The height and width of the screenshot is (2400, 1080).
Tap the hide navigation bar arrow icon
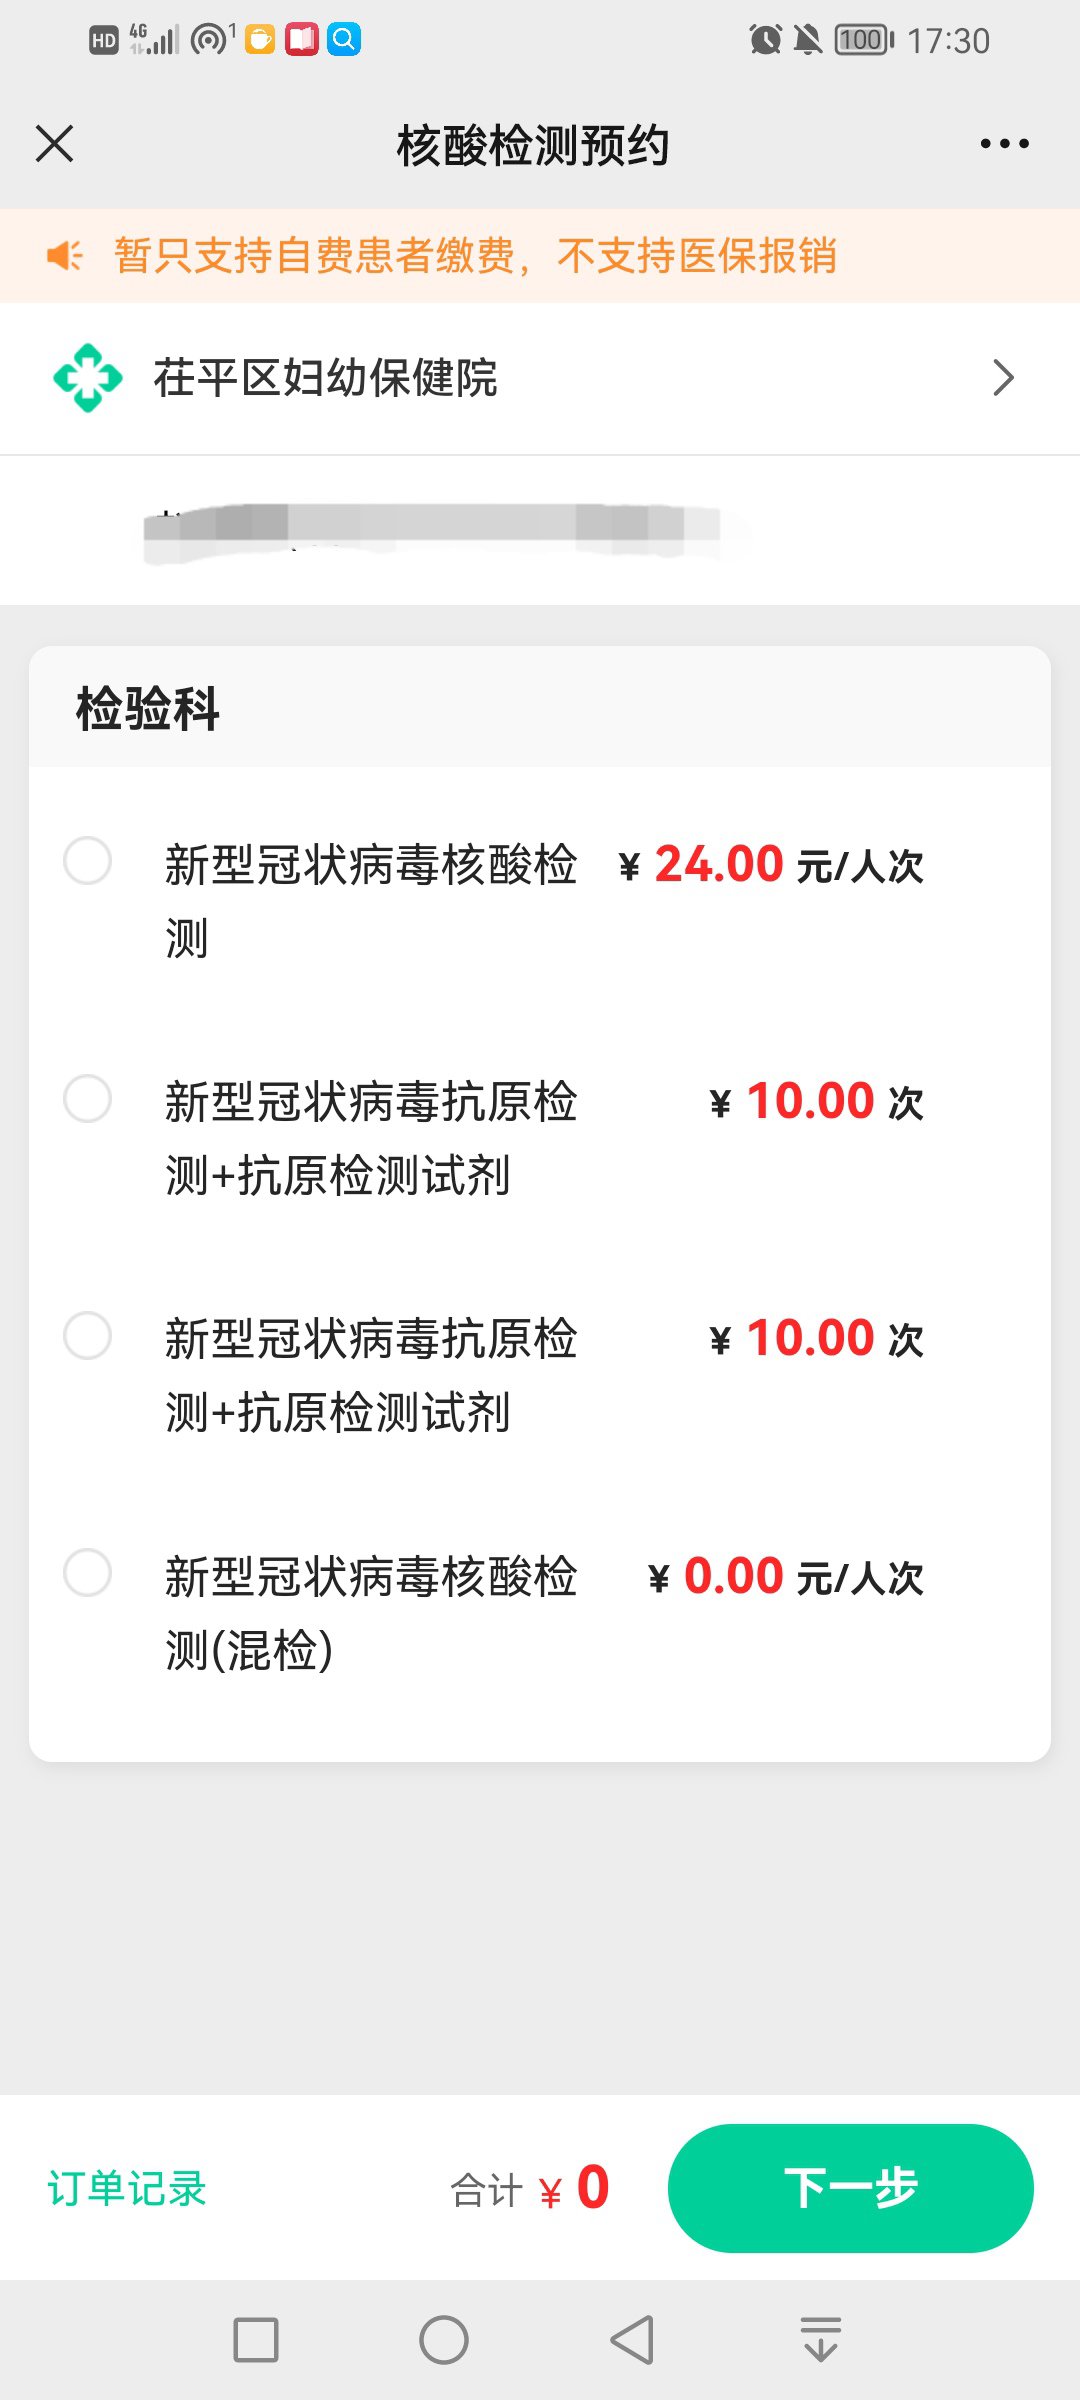click(821, 2340)
